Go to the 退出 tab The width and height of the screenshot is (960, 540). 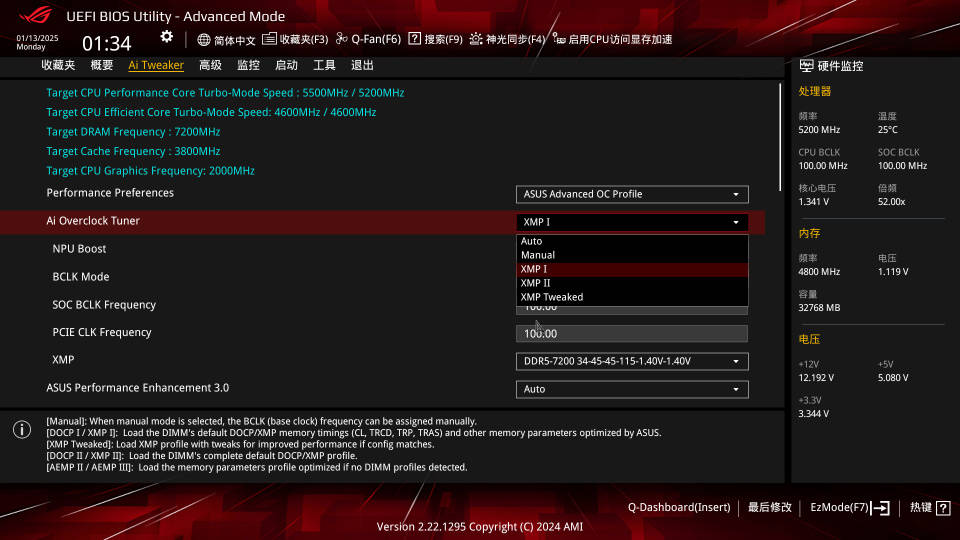[362, 65]
